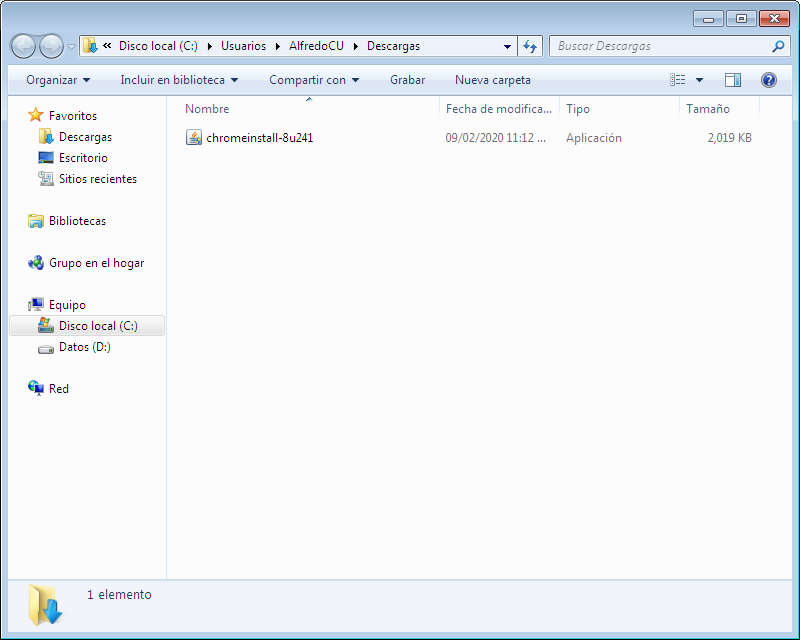The height and width of the screenshot is (640, 800).
Task: Click the Datos (D:) drive icon
Action: 46,349
